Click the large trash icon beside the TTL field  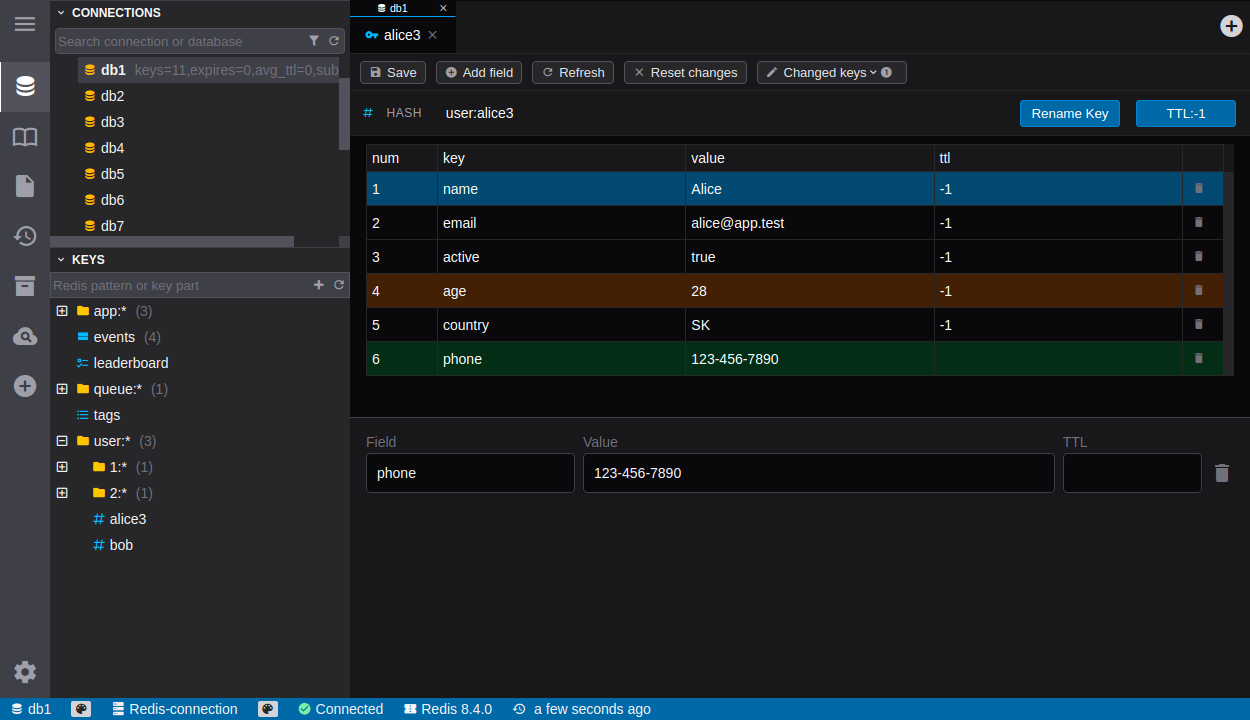[x=1221, y=473]
